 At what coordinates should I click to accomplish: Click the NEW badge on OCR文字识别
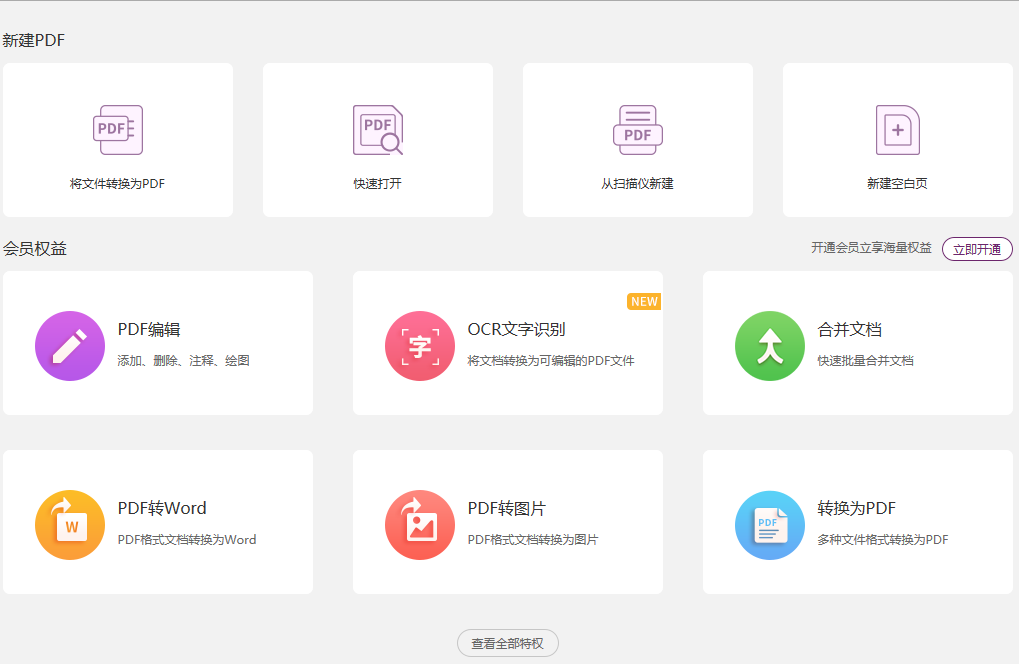(644, 300)
